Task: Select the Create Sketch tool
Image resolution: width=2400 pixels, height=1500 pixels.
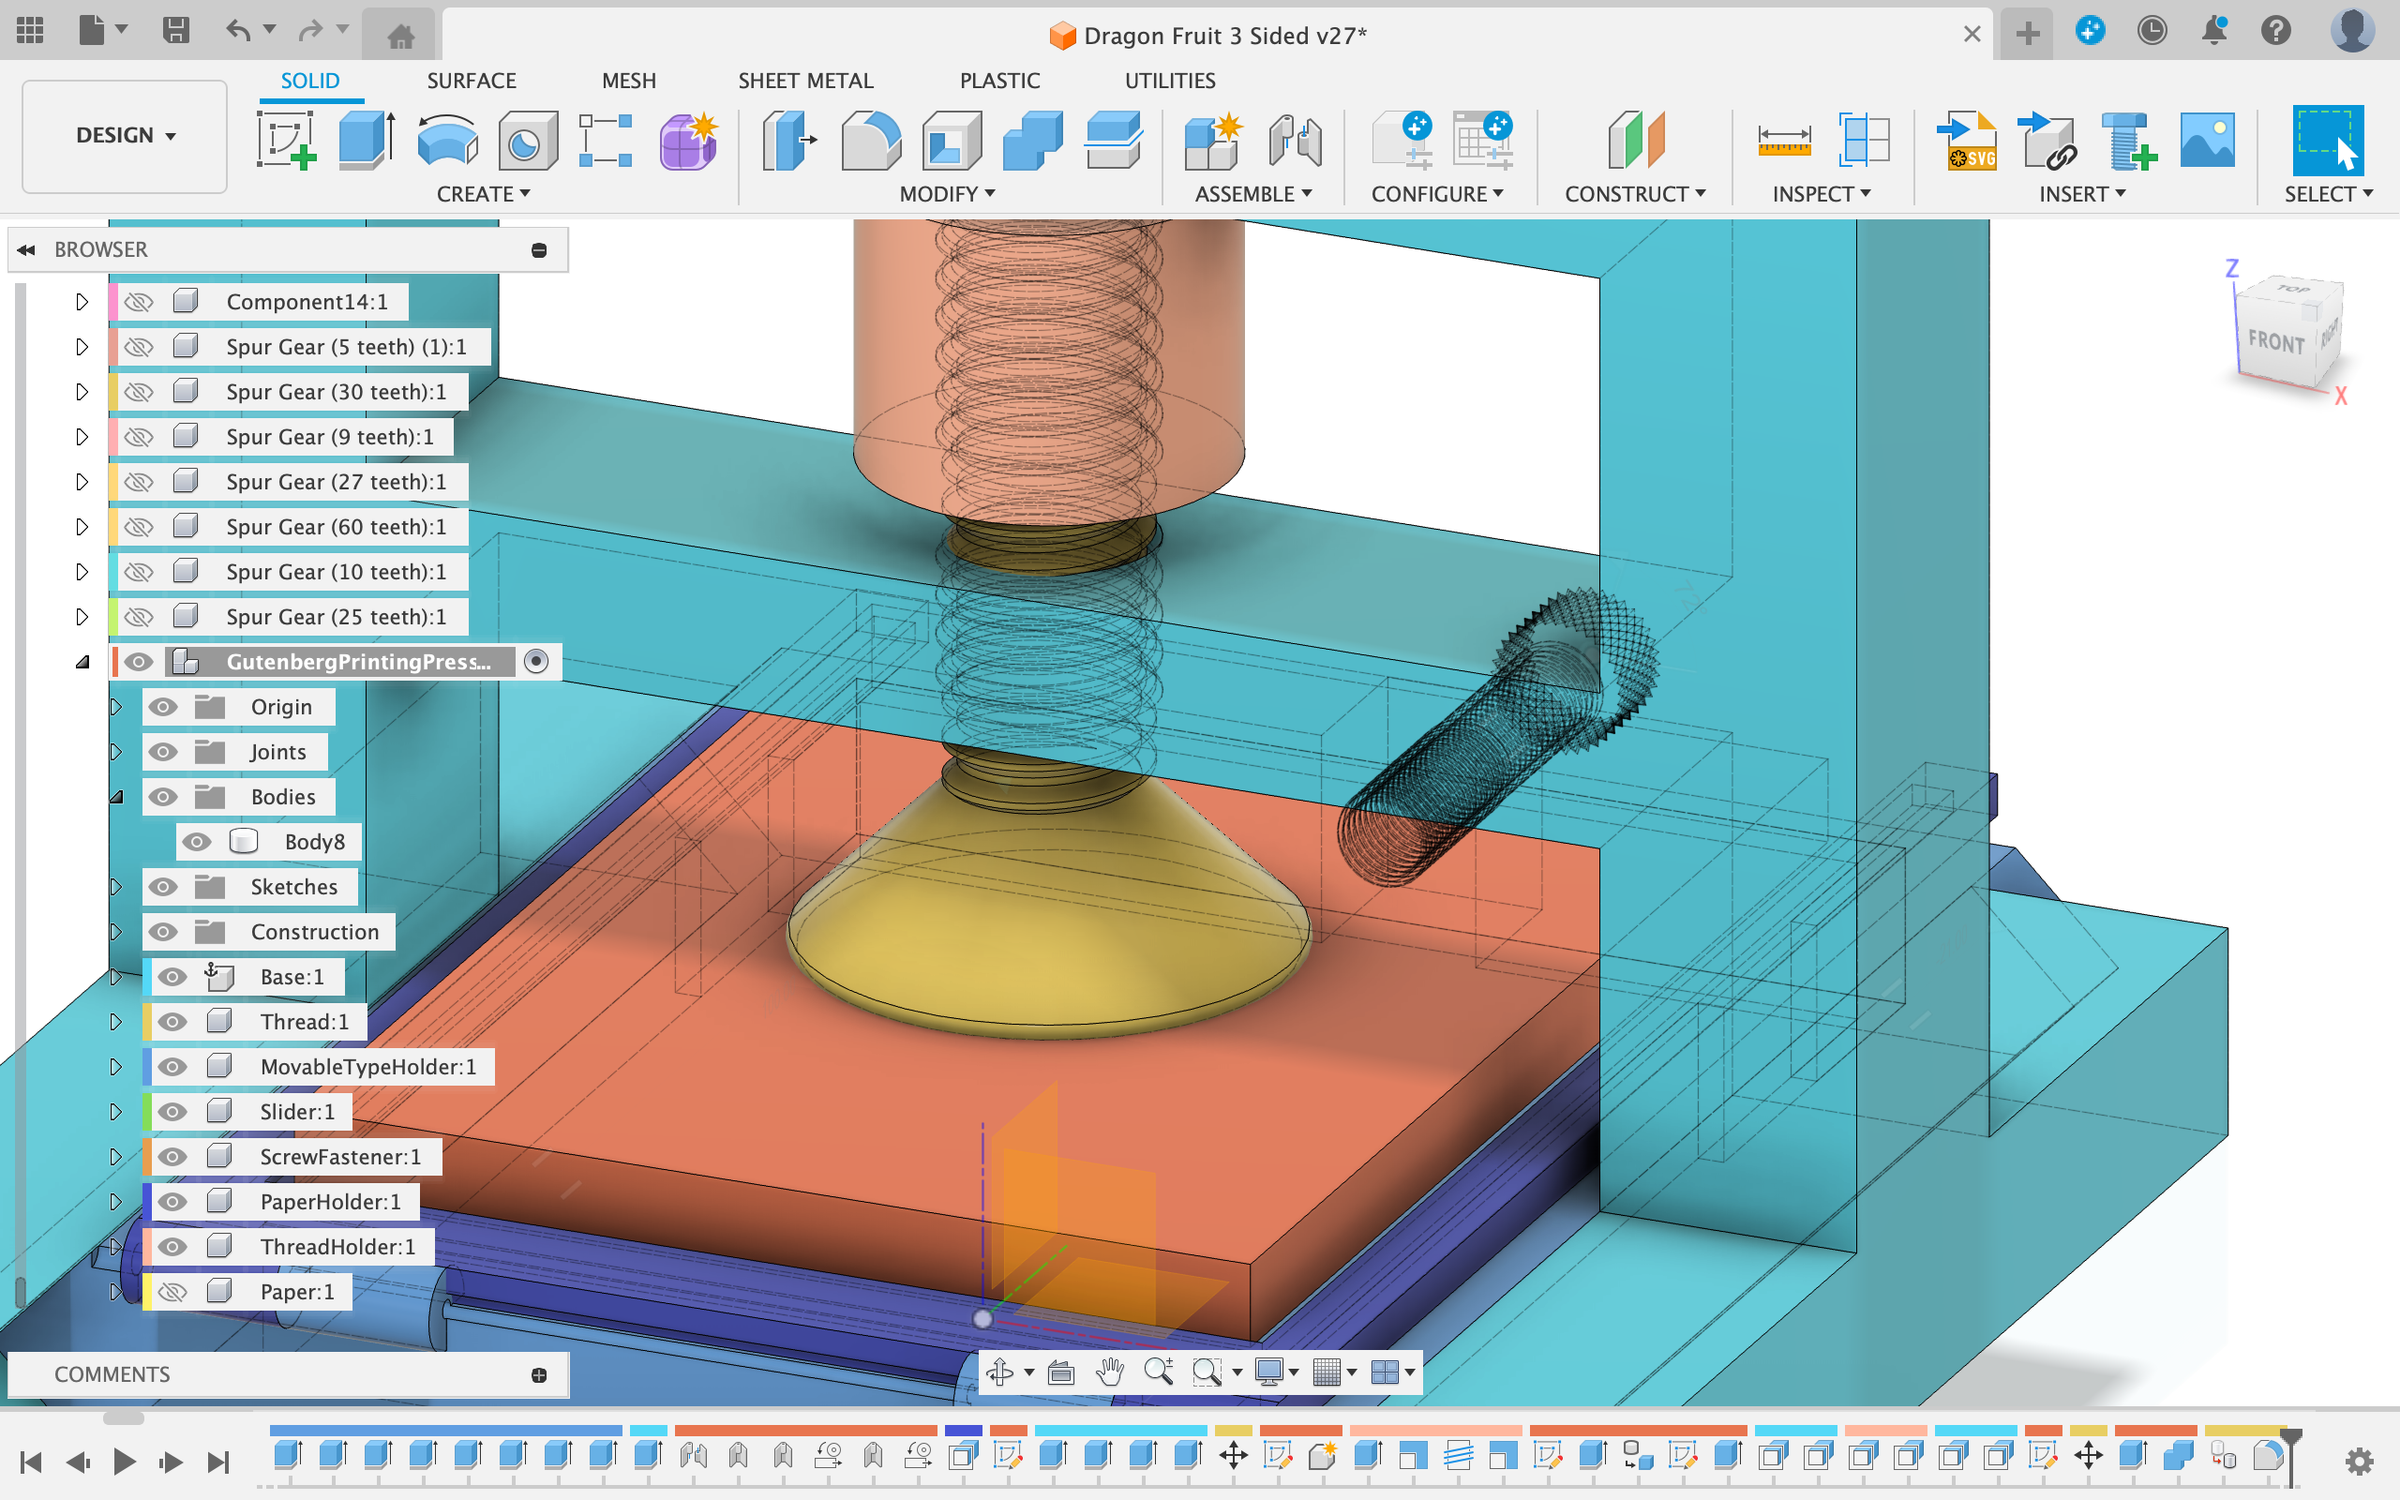Action: point(286,140)
